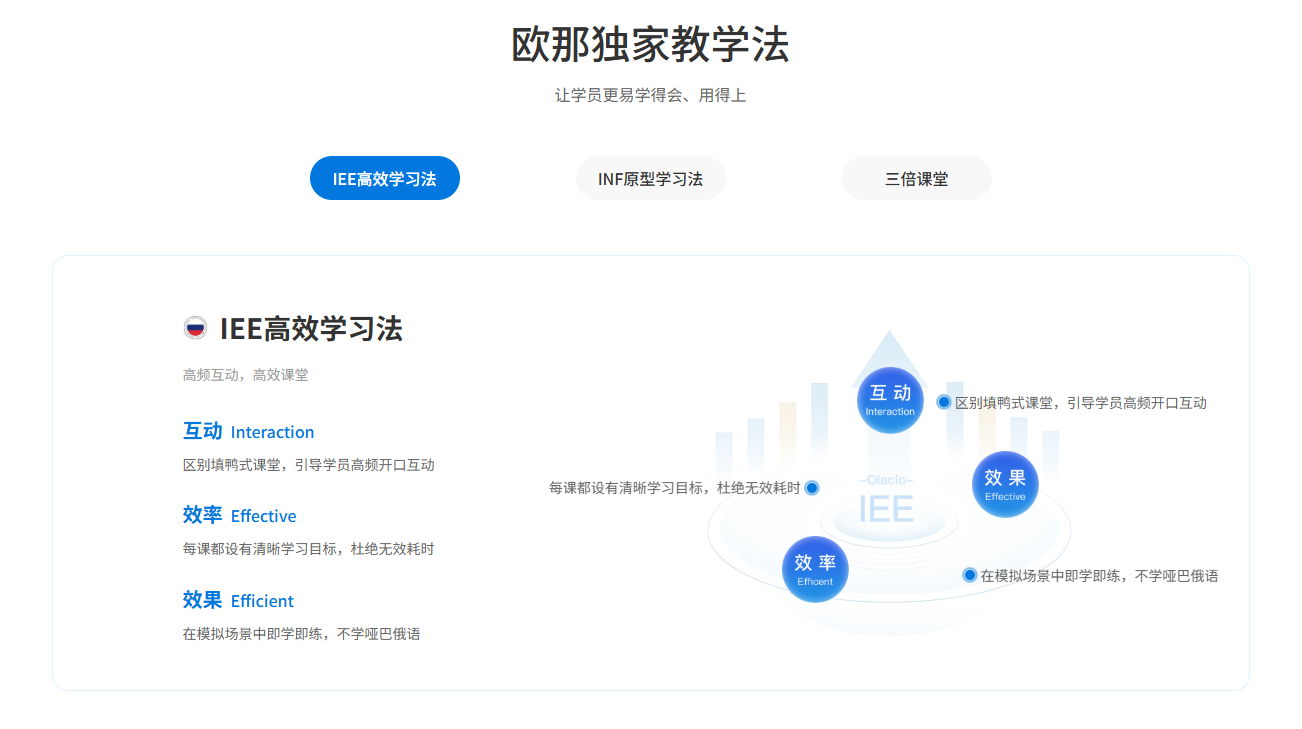Screen dimensions: 1302x729
Task: Select the IEE高效学习法 tab
Action: pyautogui.click(x=384, y=179)
